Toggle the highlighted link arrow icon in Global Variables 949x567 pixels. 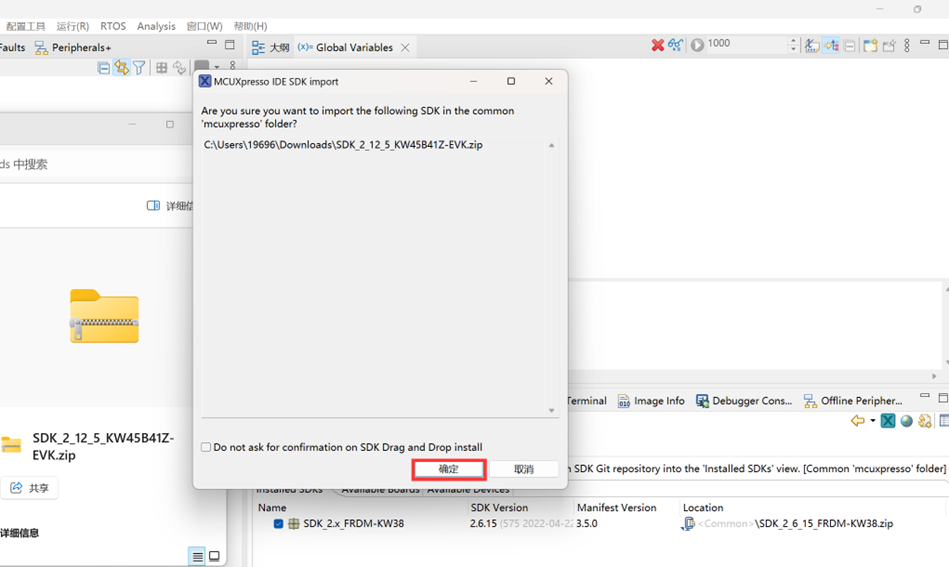[832, 45]
